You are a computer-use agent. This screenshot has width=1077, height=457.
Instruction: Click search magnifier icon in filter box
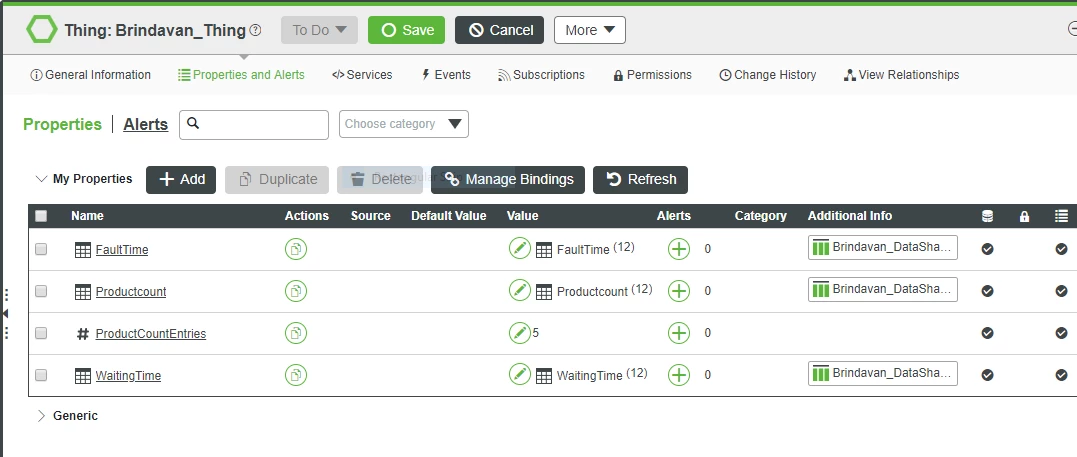coord(193,123)
